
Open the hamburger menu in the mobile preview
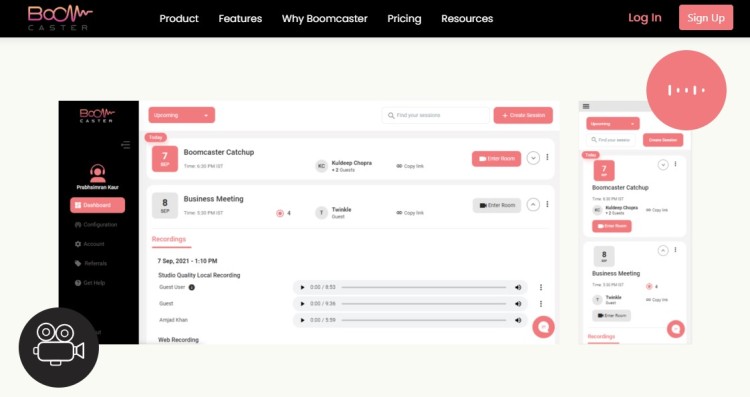pyautogui.click(x=586, y=106)
